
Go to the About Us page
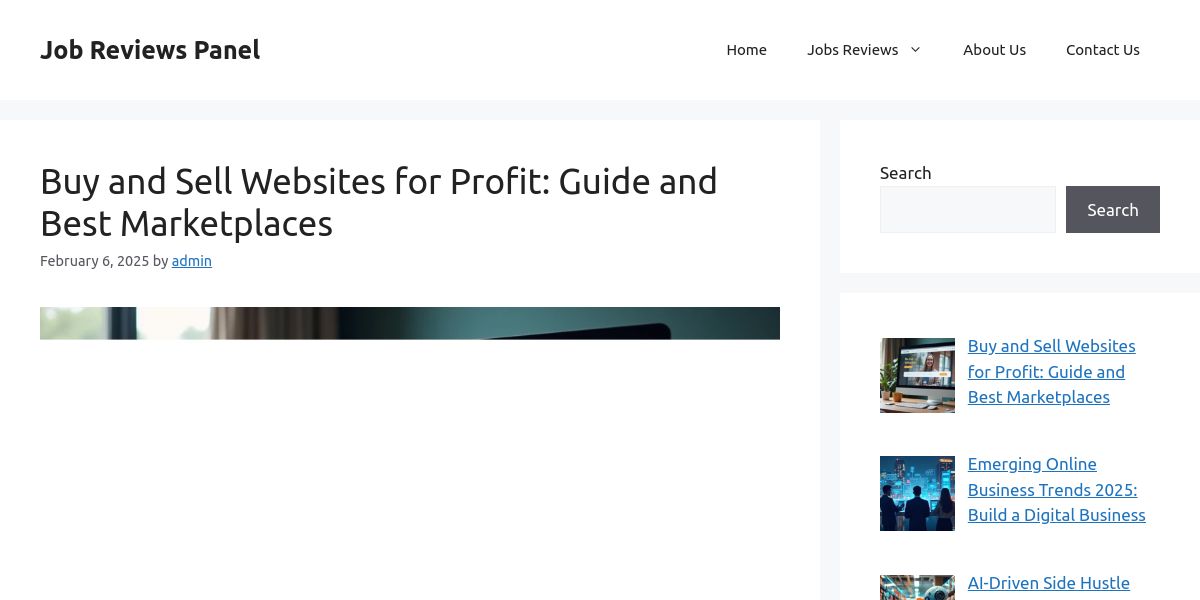[994, 50]
